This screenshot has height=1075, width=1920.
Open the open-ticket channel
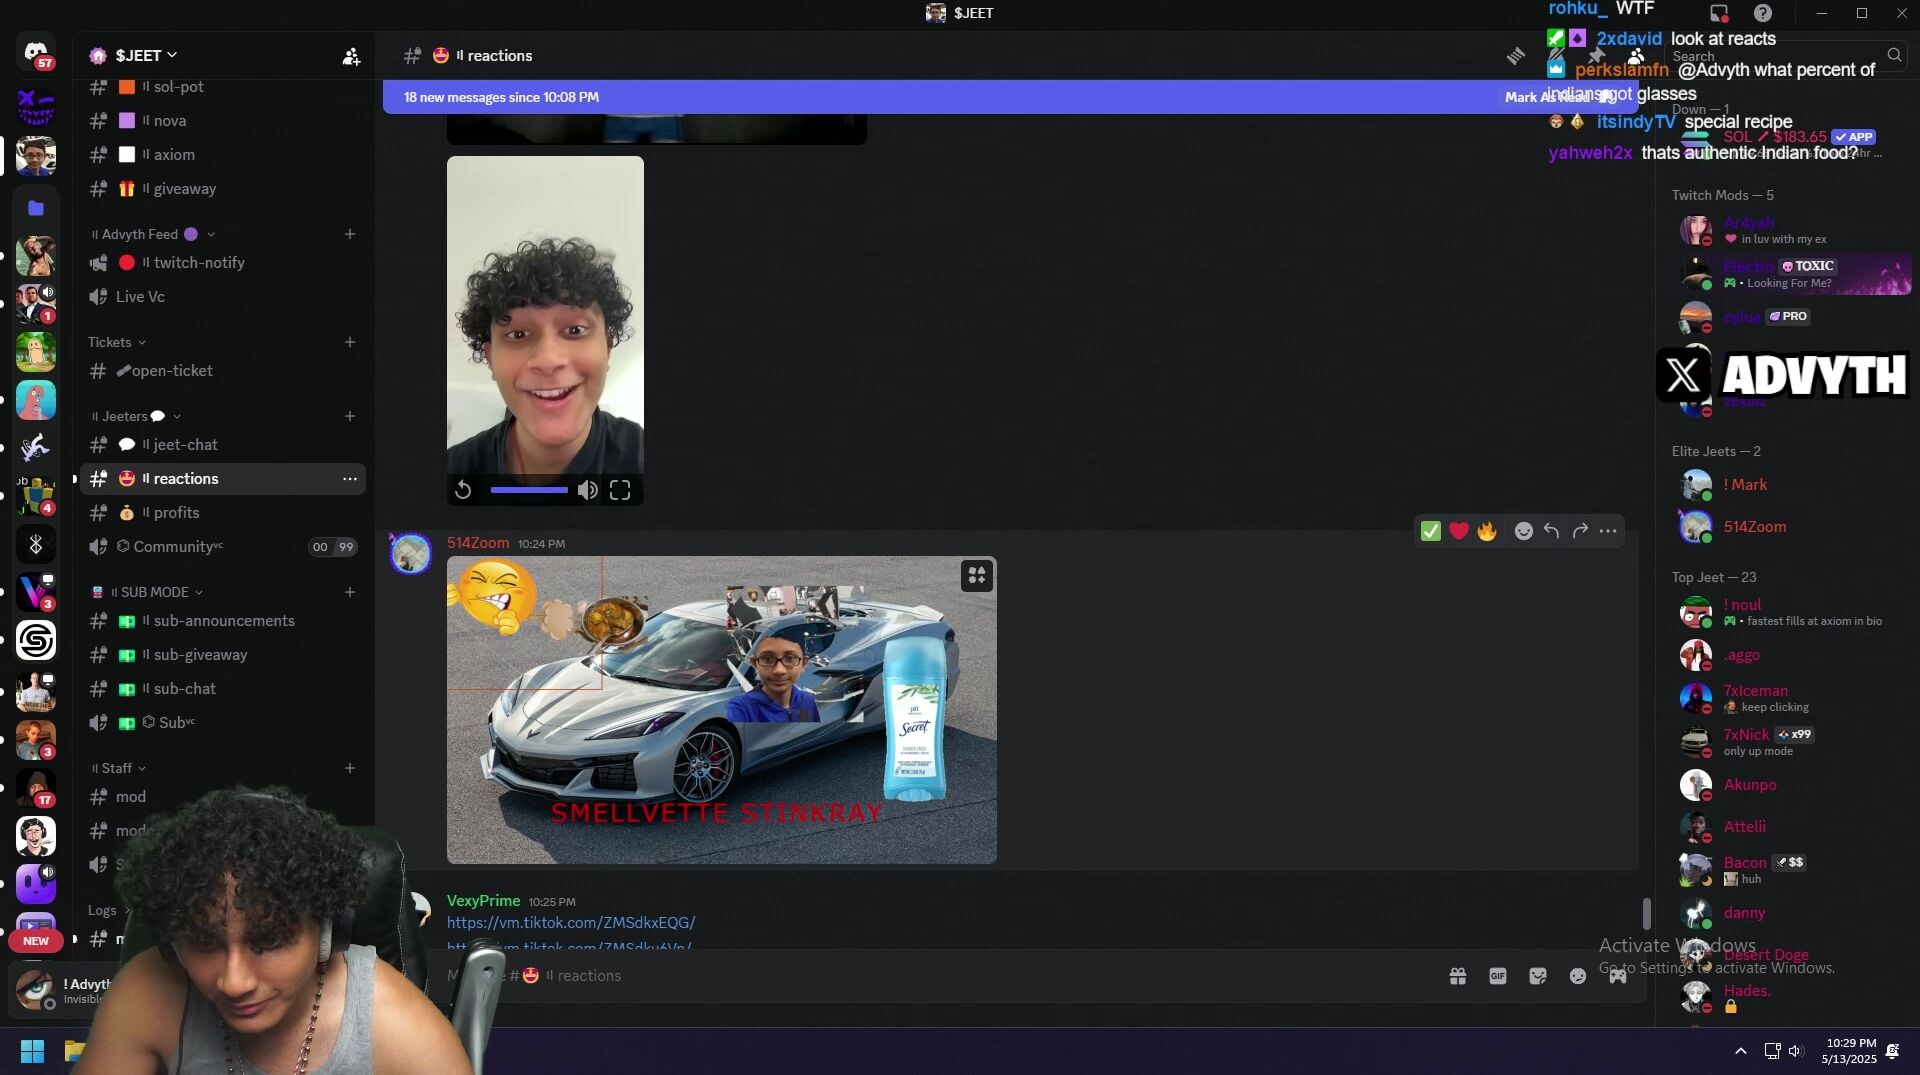pos(223,371)
